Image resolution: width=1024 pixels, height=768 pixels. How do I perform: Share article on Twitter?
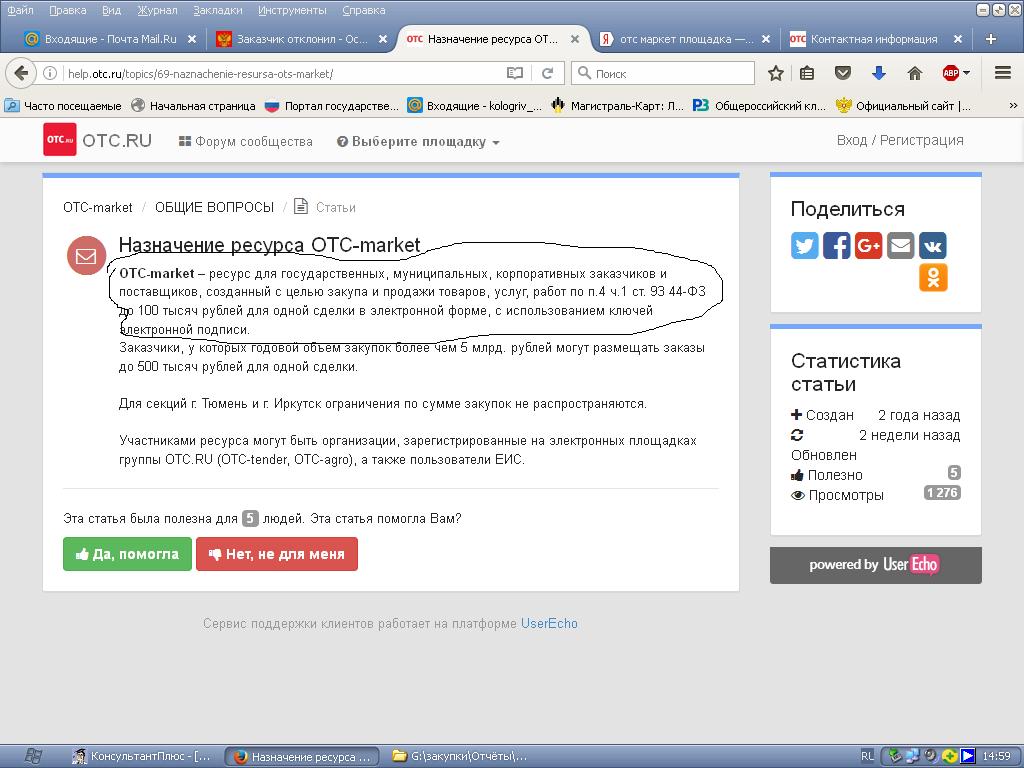click(x=805, y=245)
